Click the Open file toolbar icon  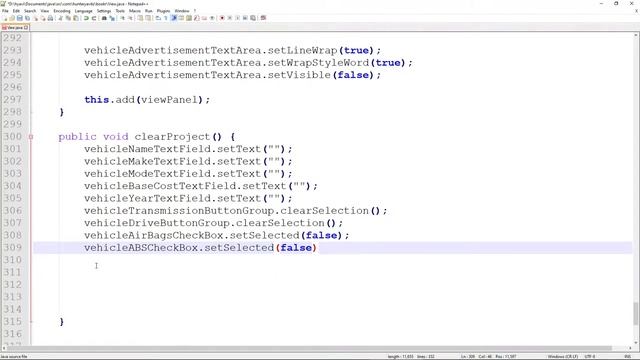(12, 18)
